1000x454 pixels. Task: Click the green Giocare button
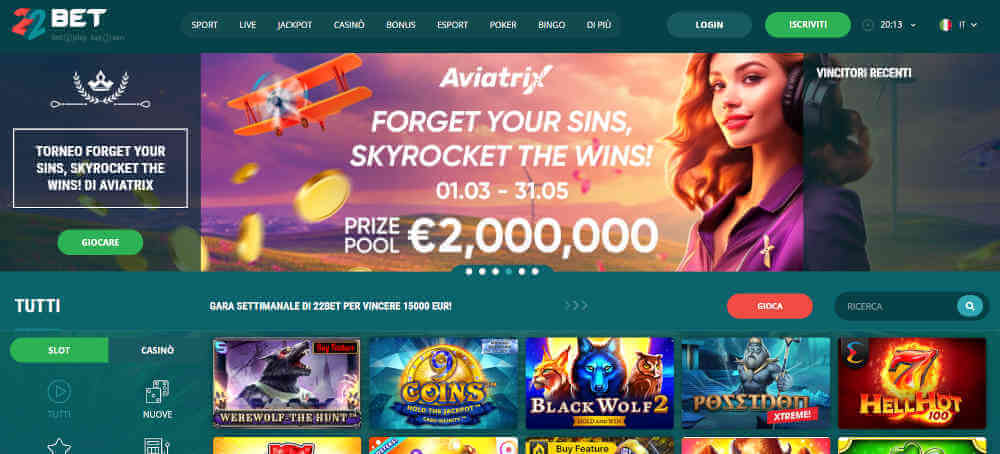point(100,242)
